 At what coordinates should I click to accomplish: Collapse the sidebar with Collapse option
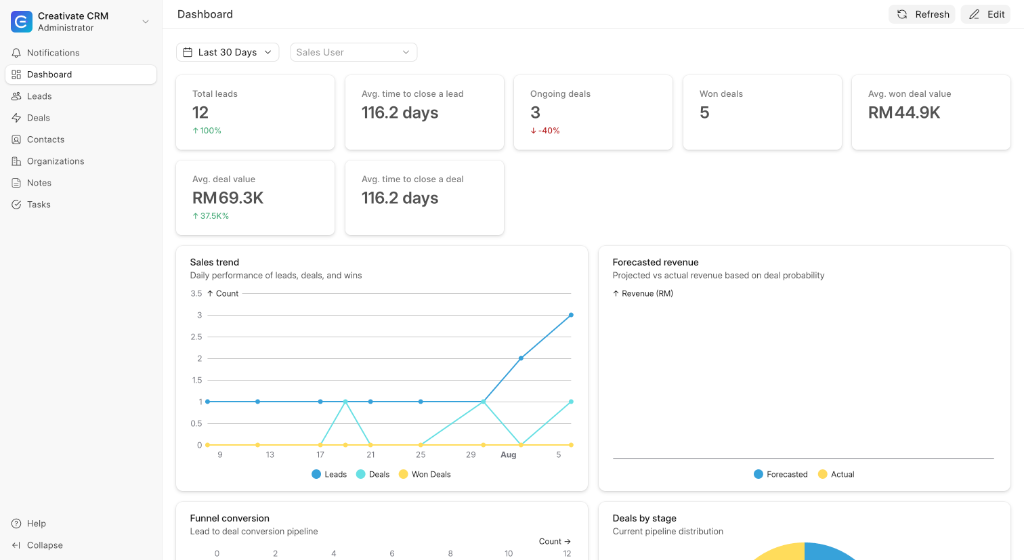(x=37, y=545)
